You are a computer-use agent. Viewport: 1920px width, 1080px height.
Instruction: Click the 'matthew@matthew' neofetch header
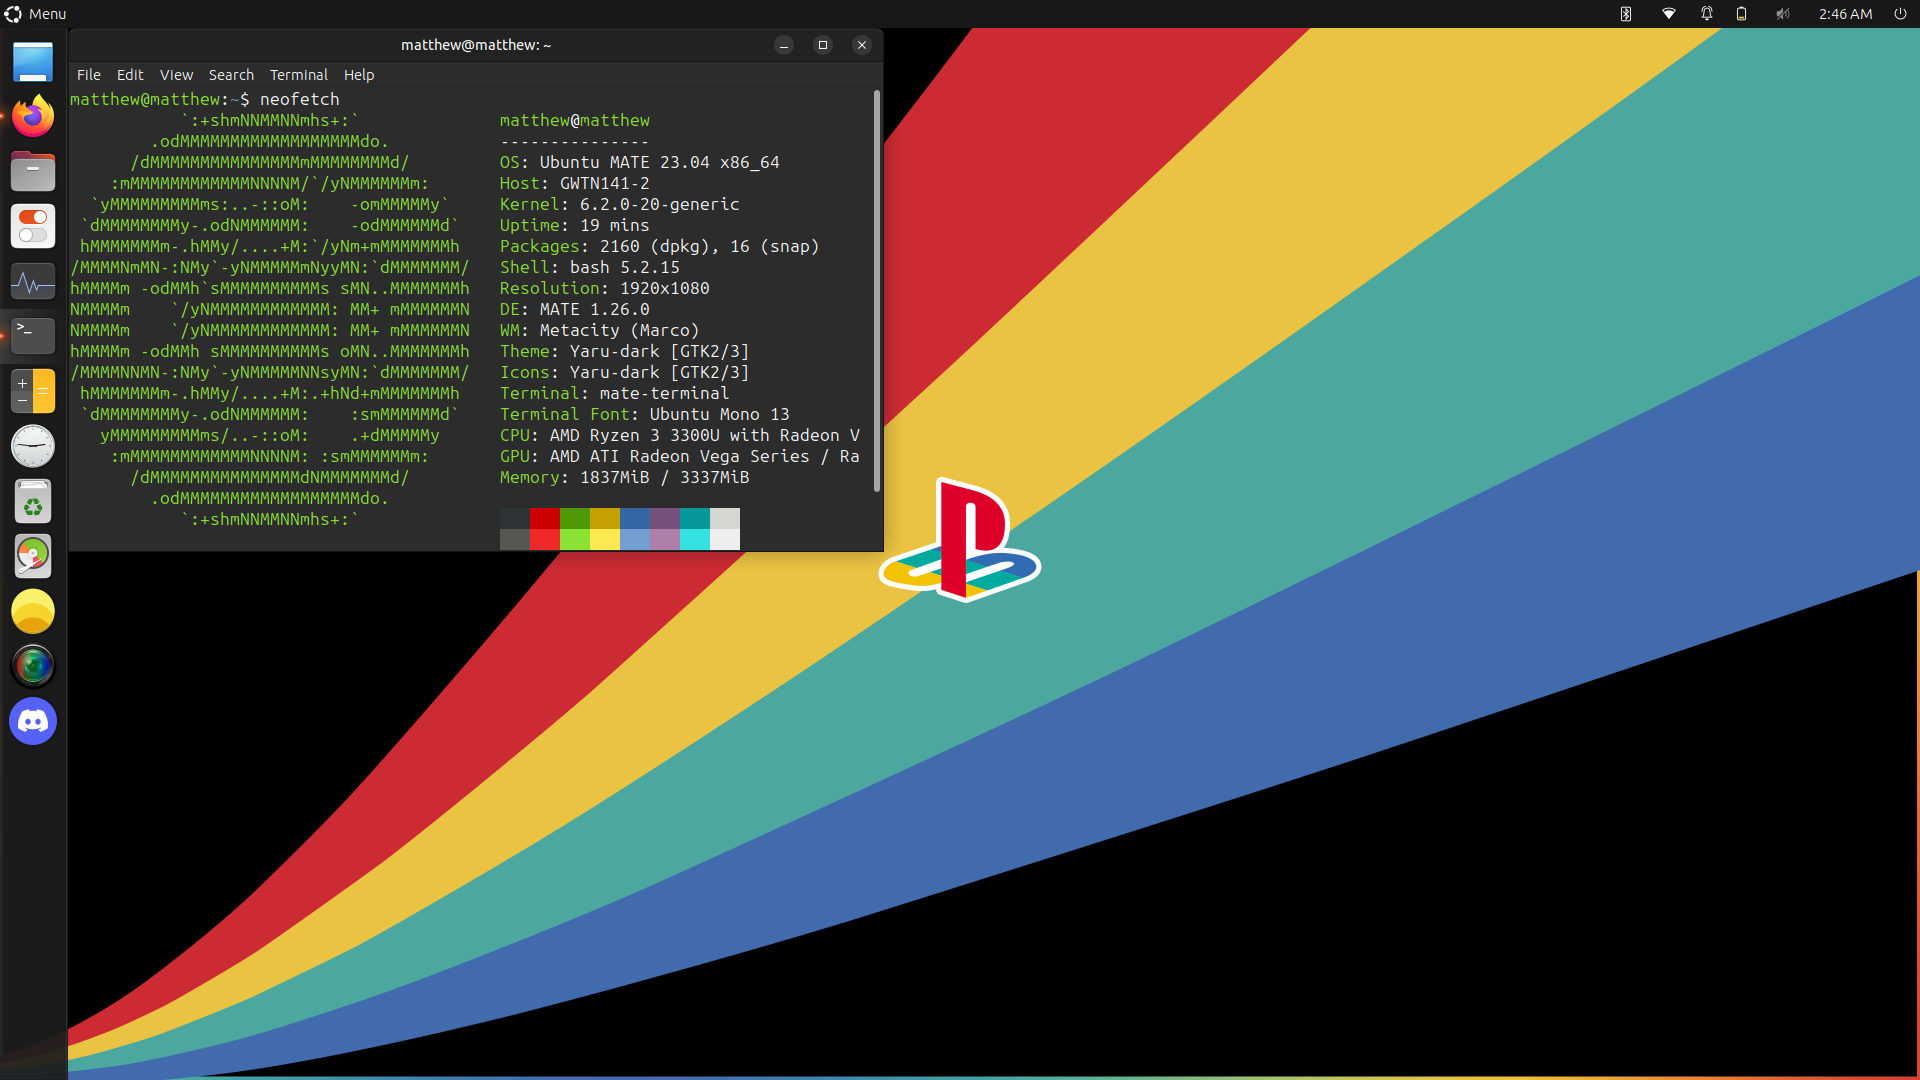coord(575,120)
